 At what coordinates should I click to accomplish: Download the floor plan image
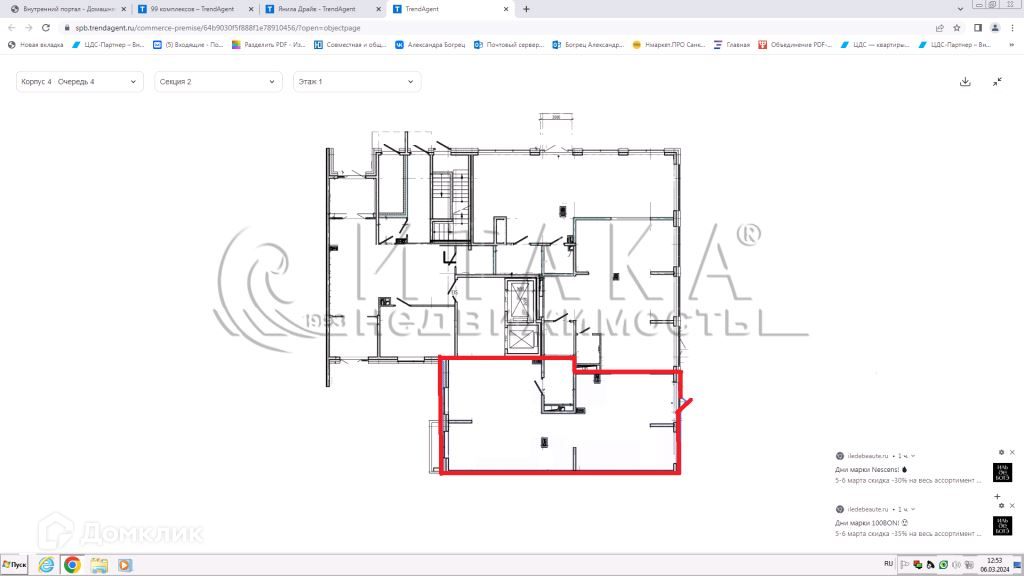point(965,82)
